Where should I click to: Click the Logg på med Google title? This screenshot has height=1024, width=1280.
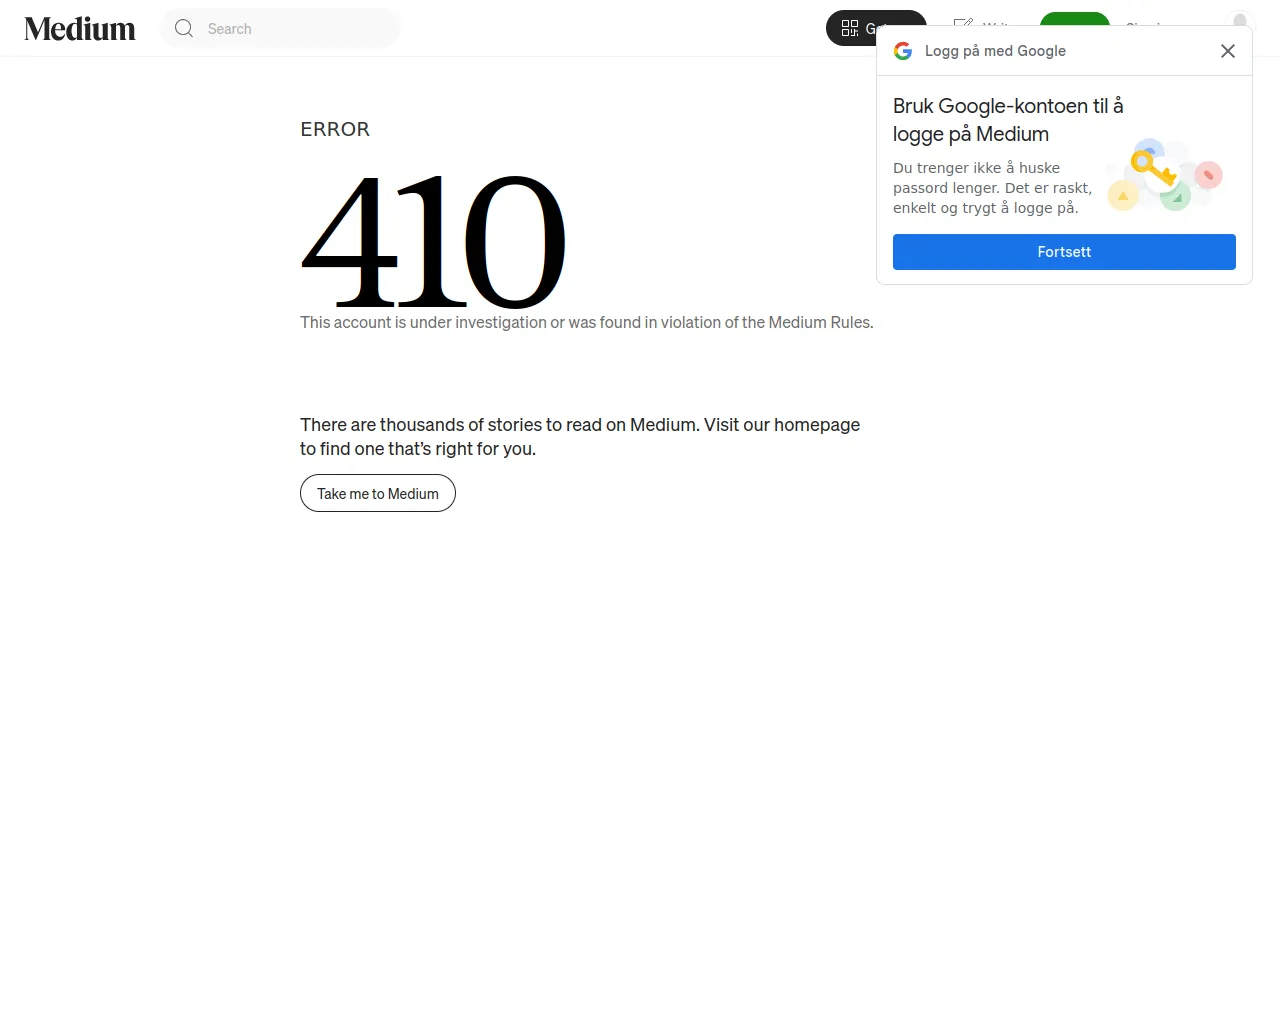[x=995, y=51]
